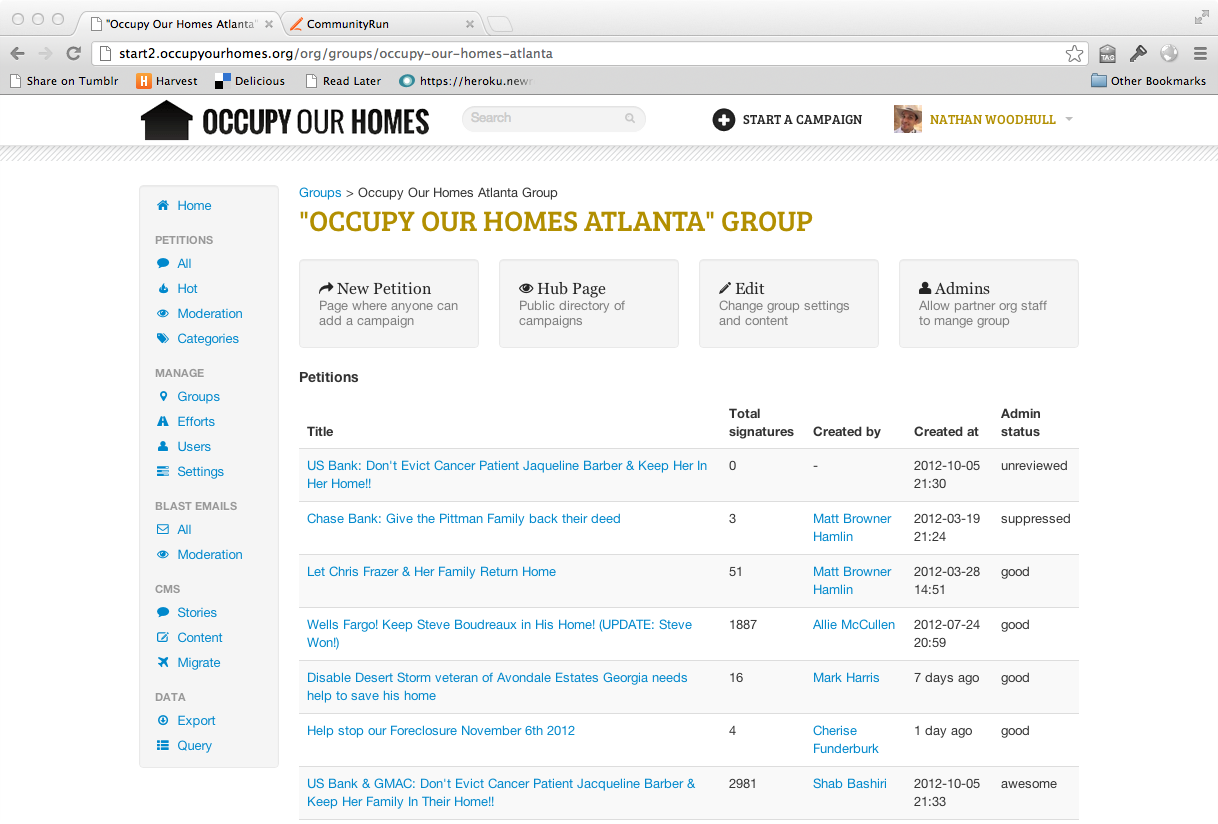
Task: Open the Other Bookmarks folder
Action: click(1148, 81)
